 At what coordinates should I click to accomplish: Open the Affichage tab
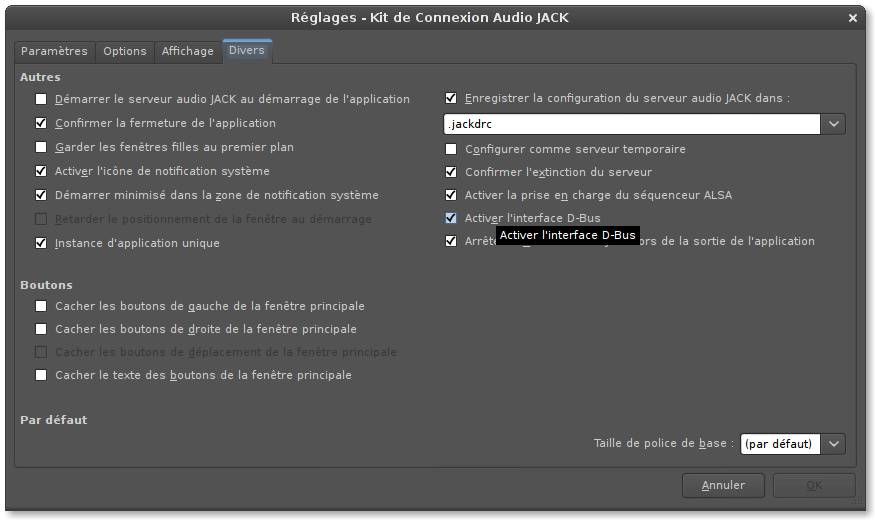pos(188,51)
